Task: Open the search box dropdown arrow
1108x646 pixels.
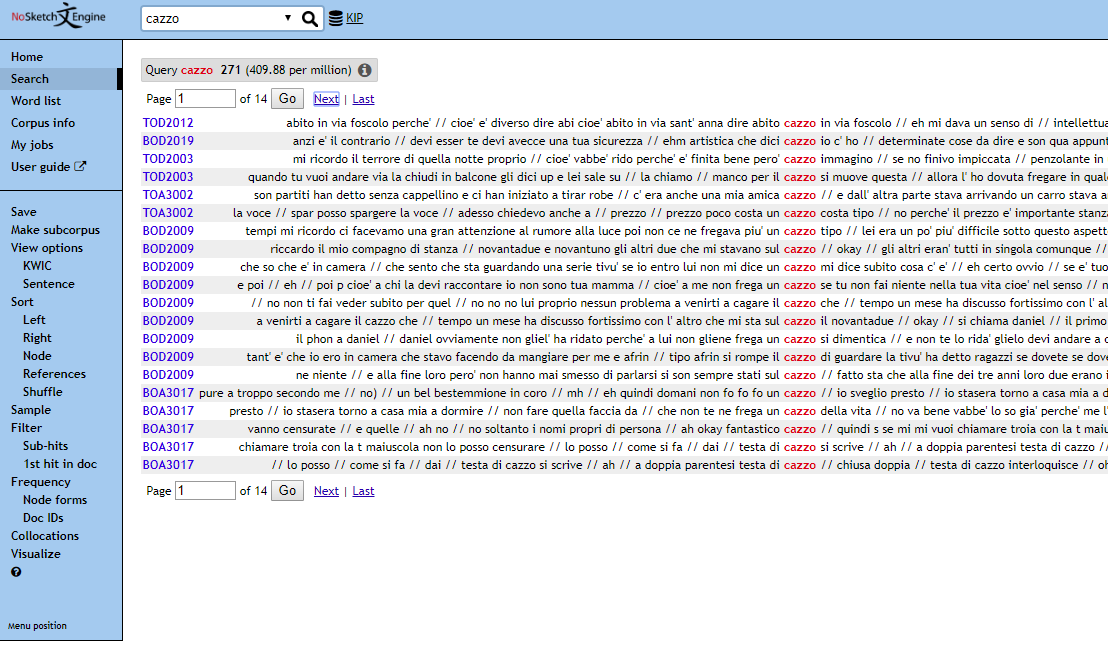Action: pos(288,18)
